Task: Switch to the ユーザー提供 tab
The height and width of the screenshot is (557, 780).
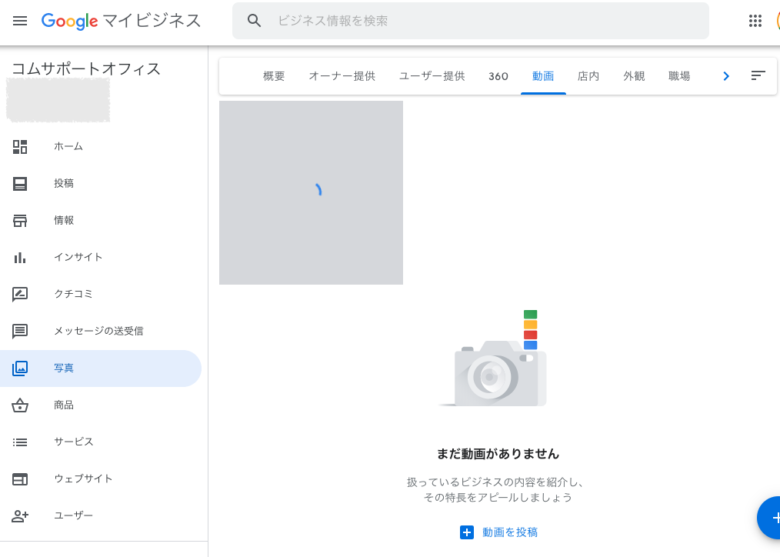Action: tap(432, 76)
